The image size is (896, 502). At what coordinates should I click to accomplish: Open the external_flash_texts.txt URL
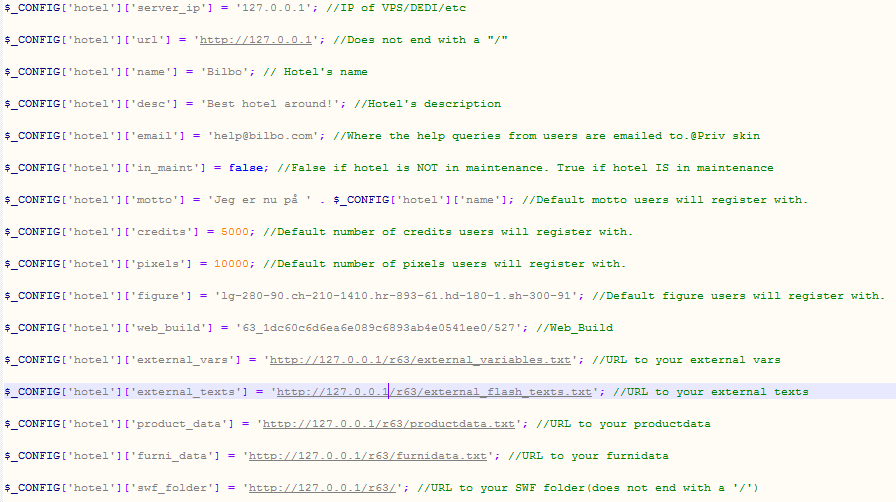[434, 392]
